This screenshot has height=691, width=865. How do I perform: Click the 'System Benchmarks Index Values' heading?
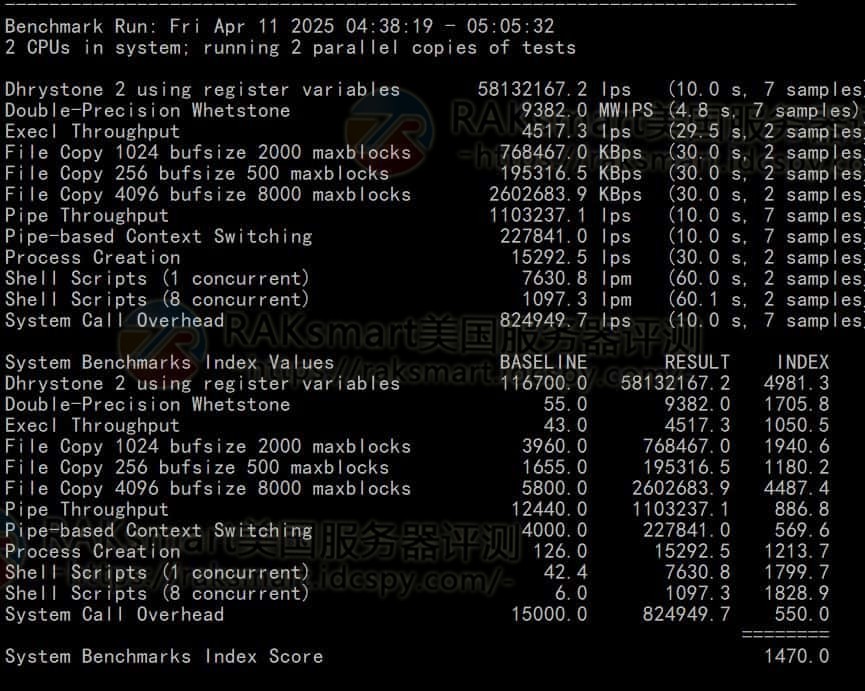(x=170, y=363)
